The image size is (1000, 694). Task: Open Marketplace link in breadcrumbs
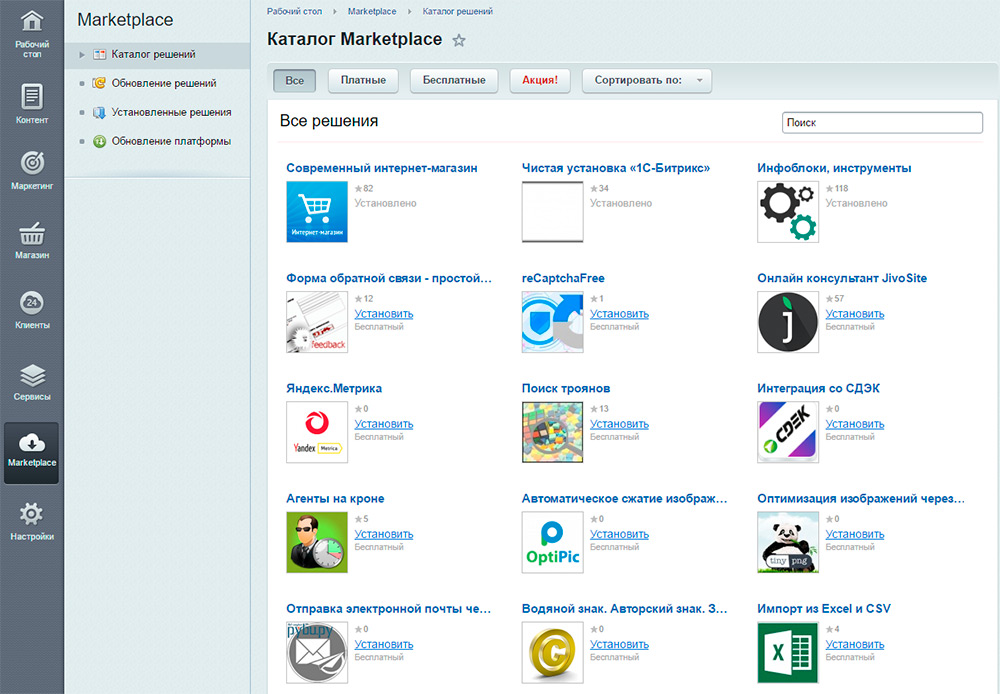pos(371,11)
